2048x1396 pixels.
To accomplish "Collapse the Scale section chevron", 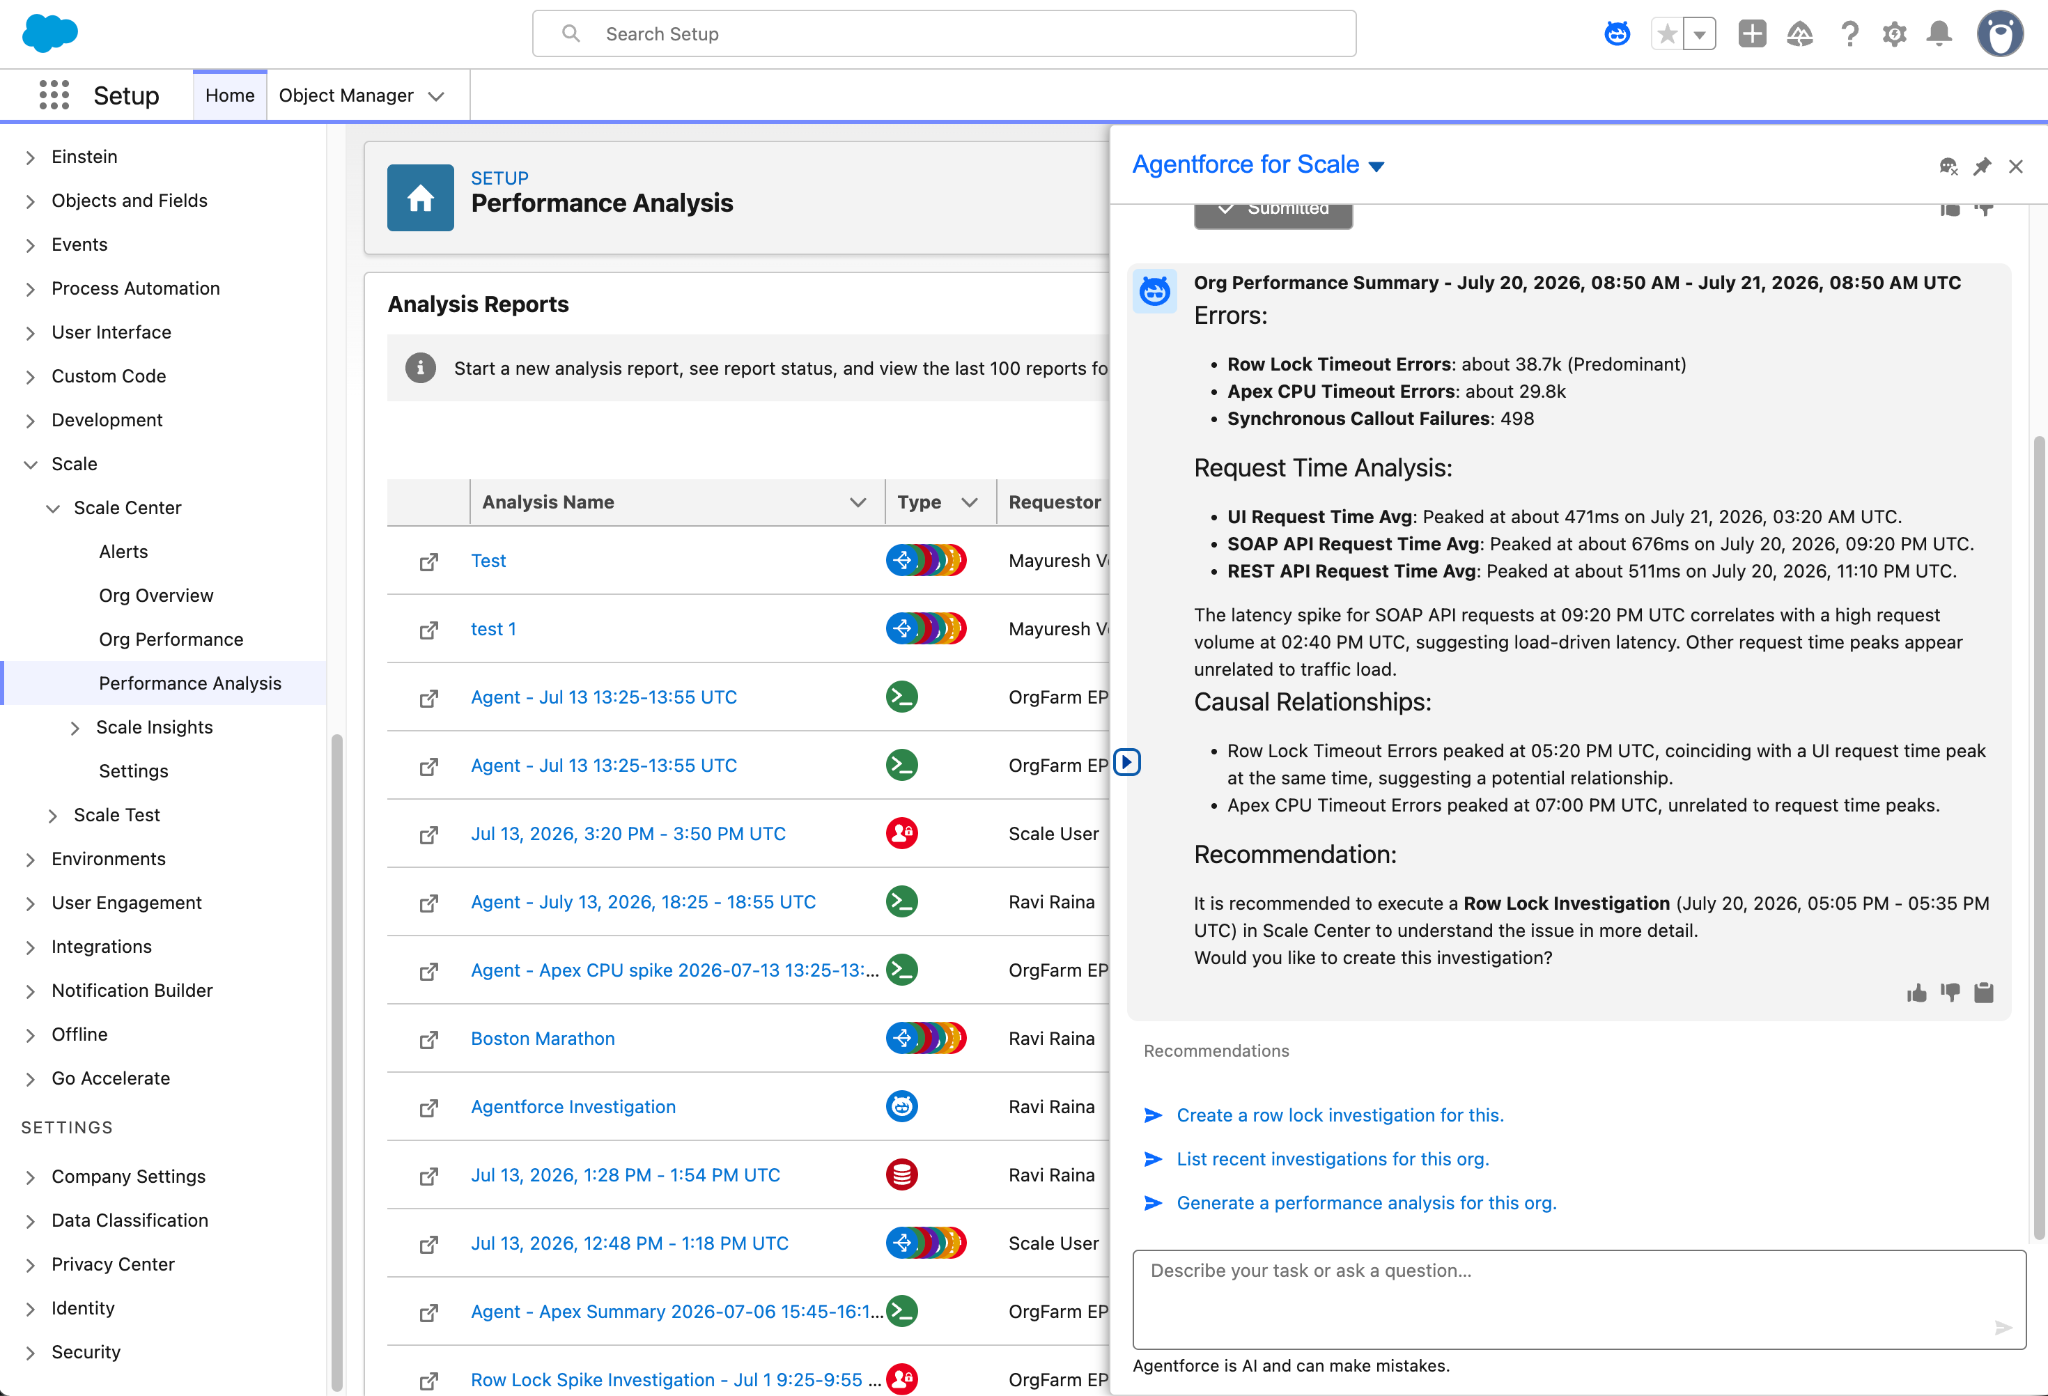I will coord(30,464).
